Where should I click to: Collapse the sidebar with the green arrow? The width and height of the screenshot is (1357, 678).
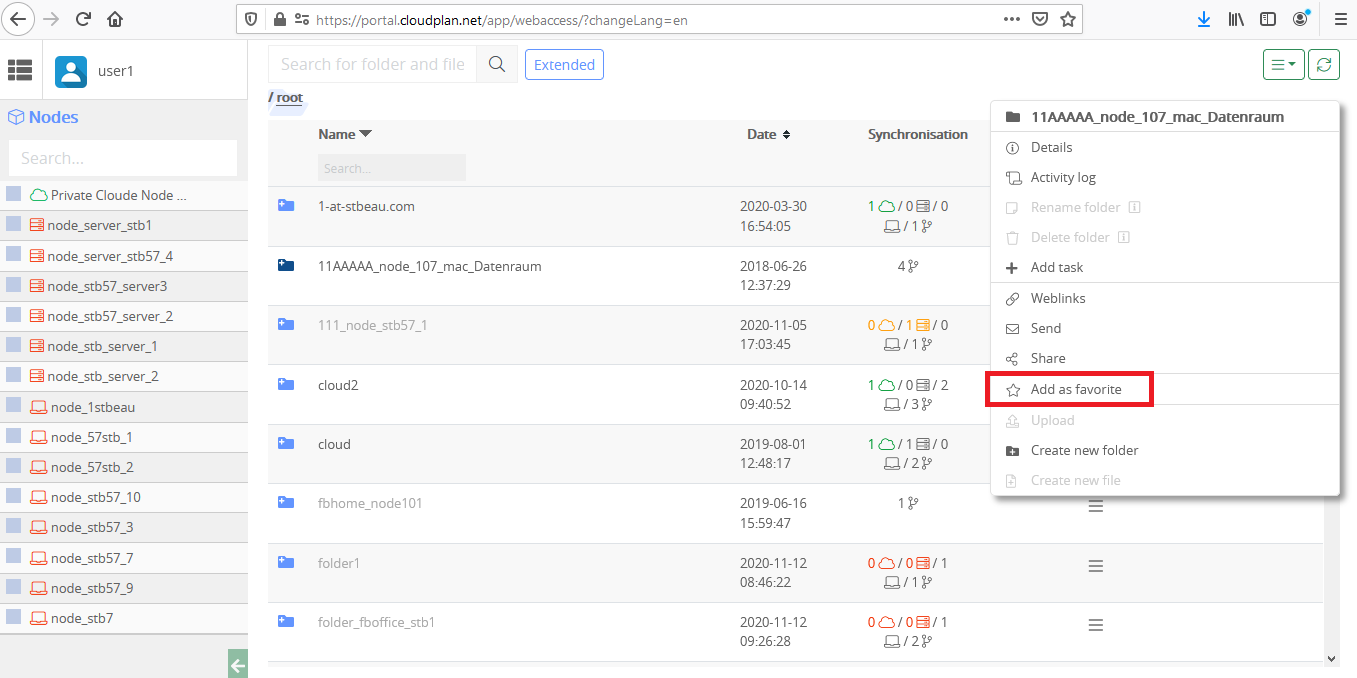pos(237,664)
